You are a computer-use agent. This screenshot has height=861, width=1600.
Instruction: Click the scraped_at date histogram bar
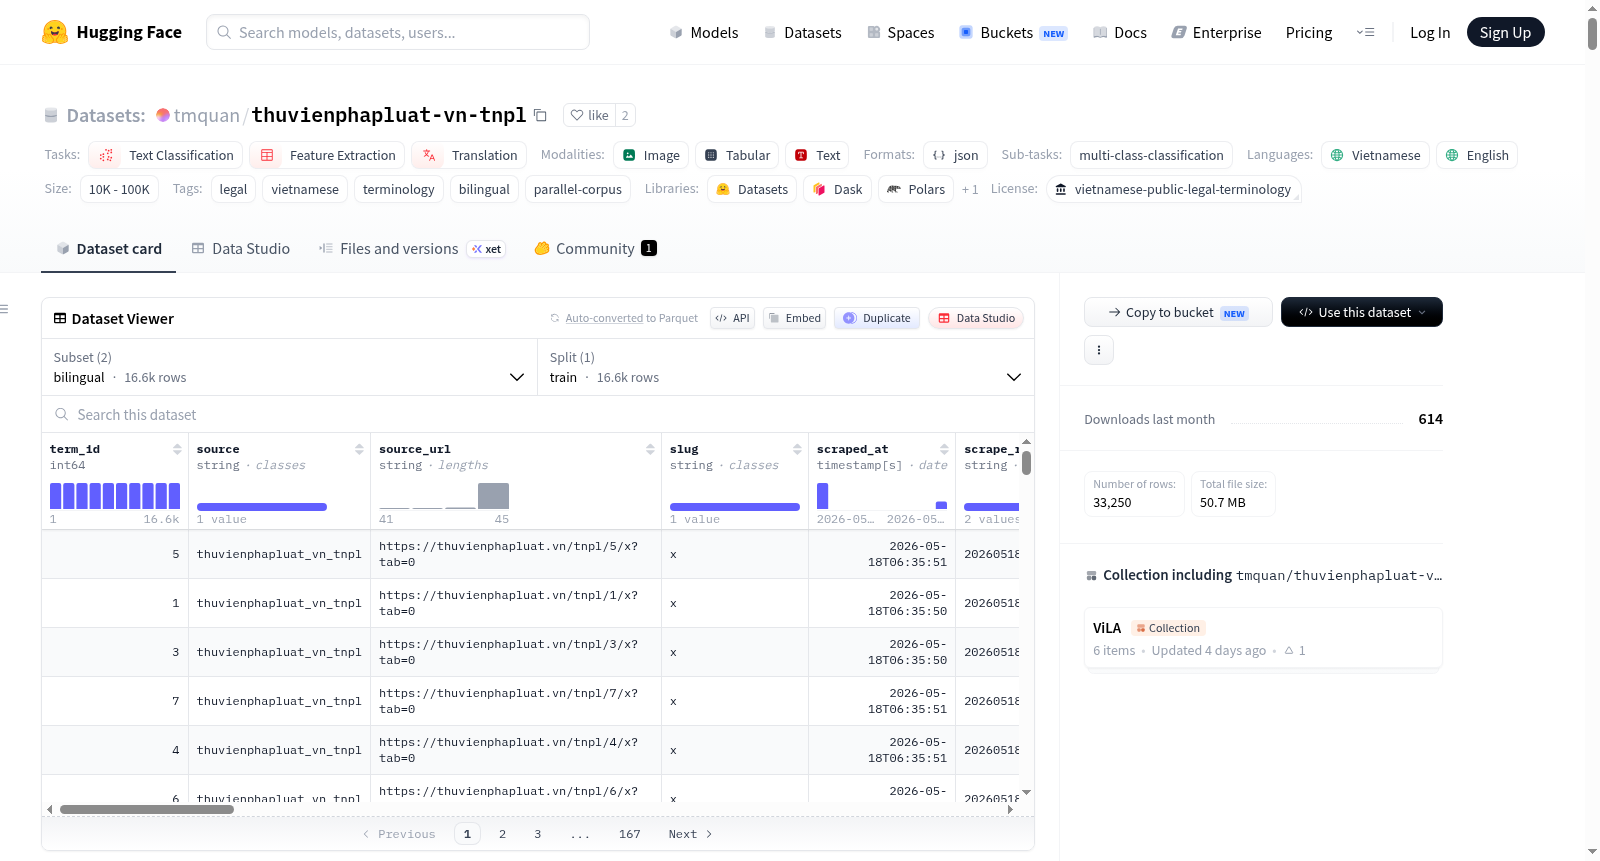click(822, 496)
